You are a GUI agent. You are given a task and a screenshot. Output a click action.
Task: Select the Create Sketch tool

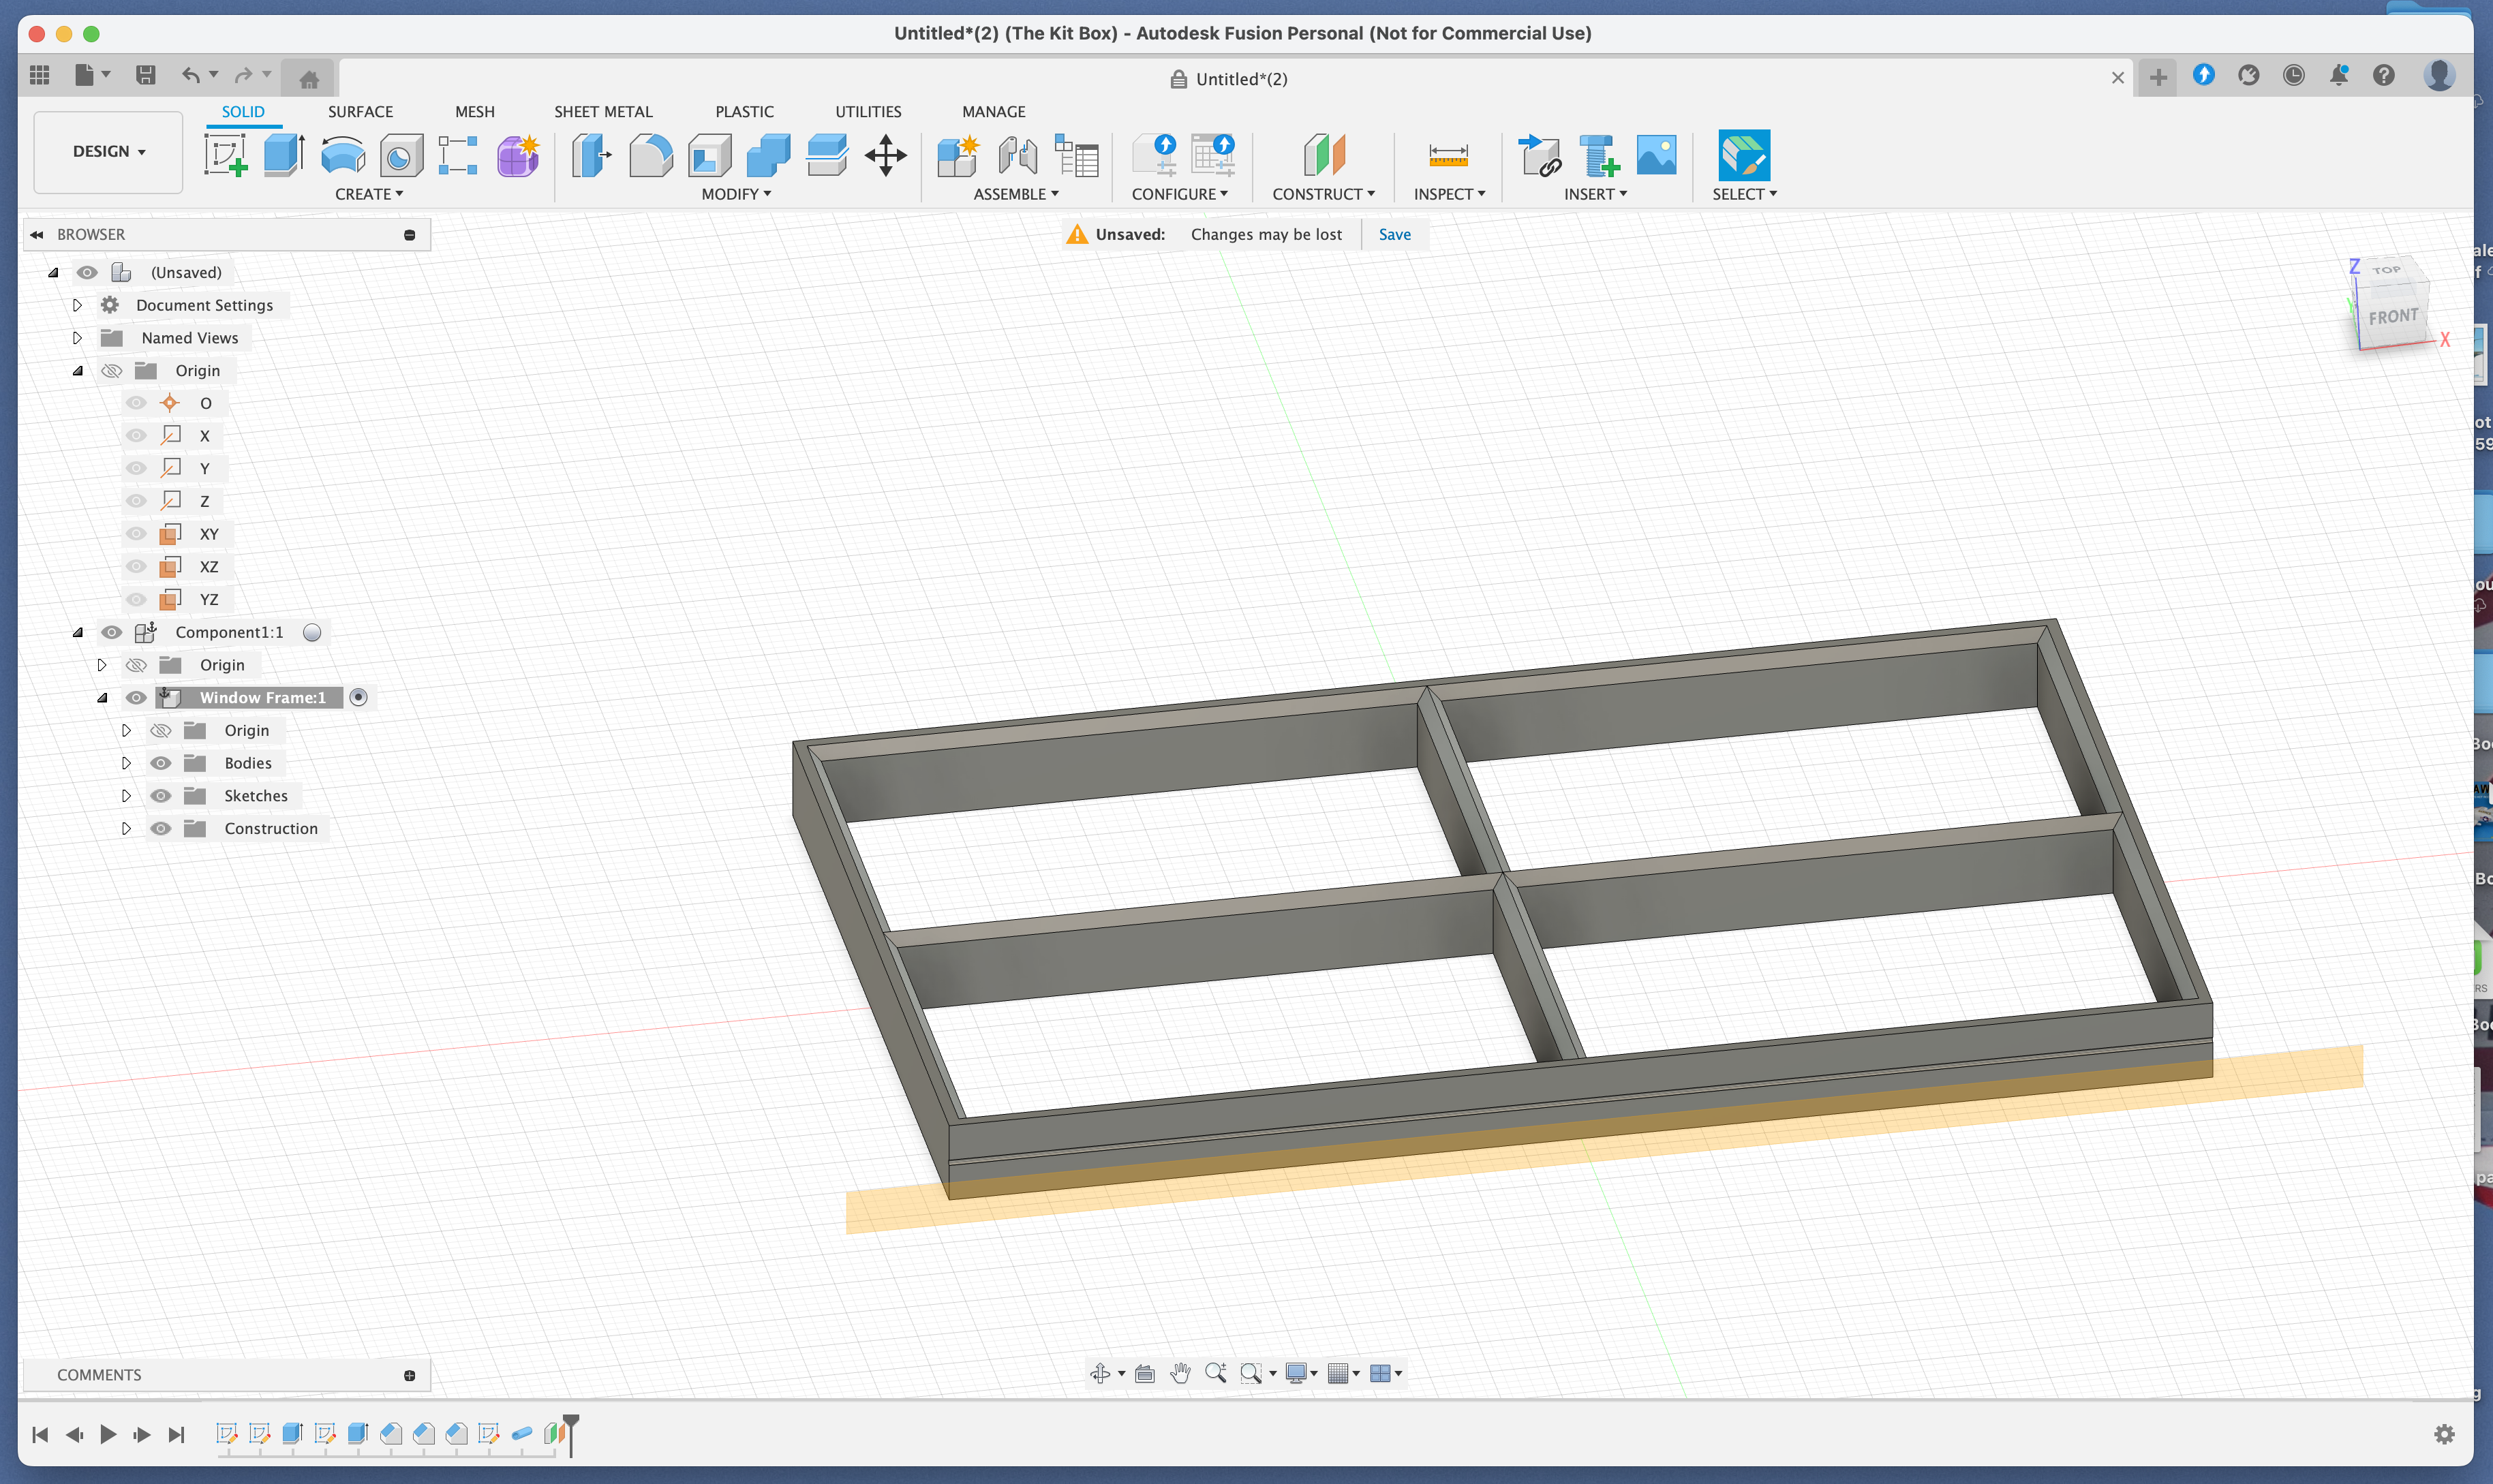point(226,156)
